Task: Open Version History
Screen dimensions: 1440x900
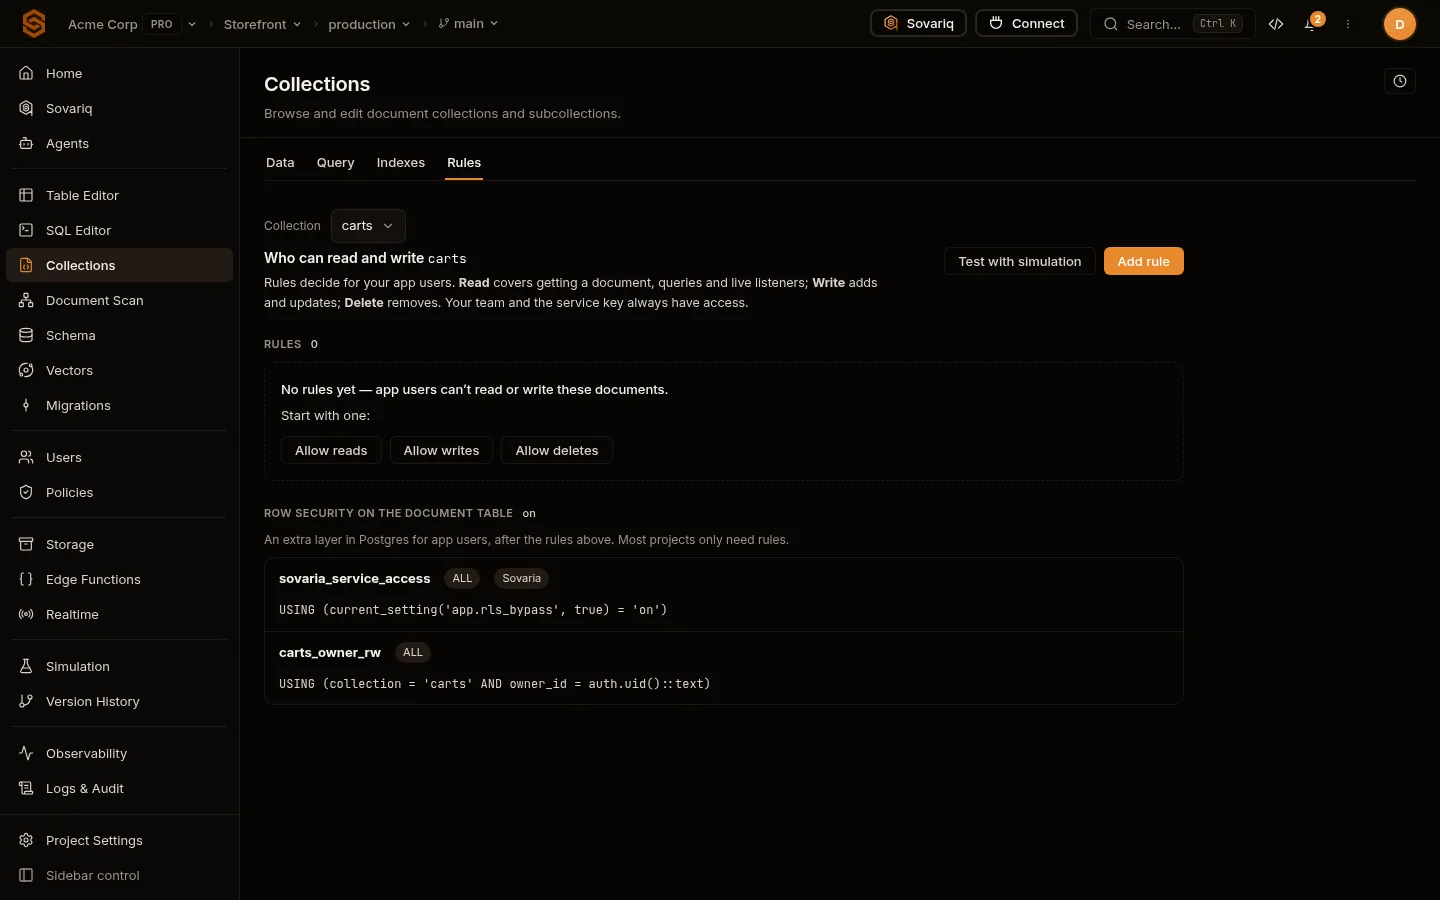Action: [120, 701]
